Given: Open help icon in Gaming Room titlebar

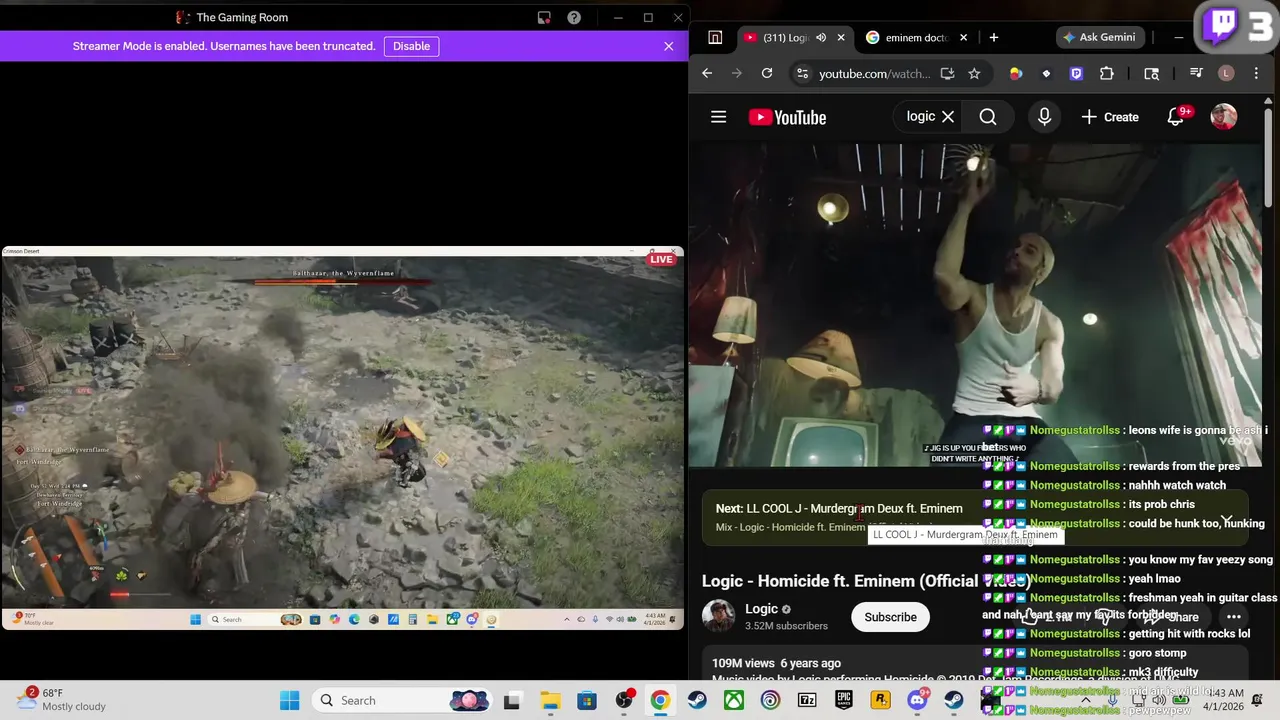Looking at the screenshot, I should (574, 17).
